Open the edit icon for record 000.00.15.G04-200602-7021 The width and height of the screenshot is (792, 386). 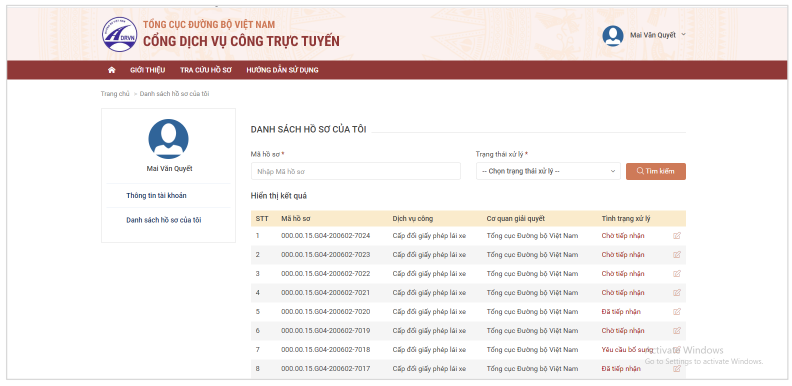(677, 293)
